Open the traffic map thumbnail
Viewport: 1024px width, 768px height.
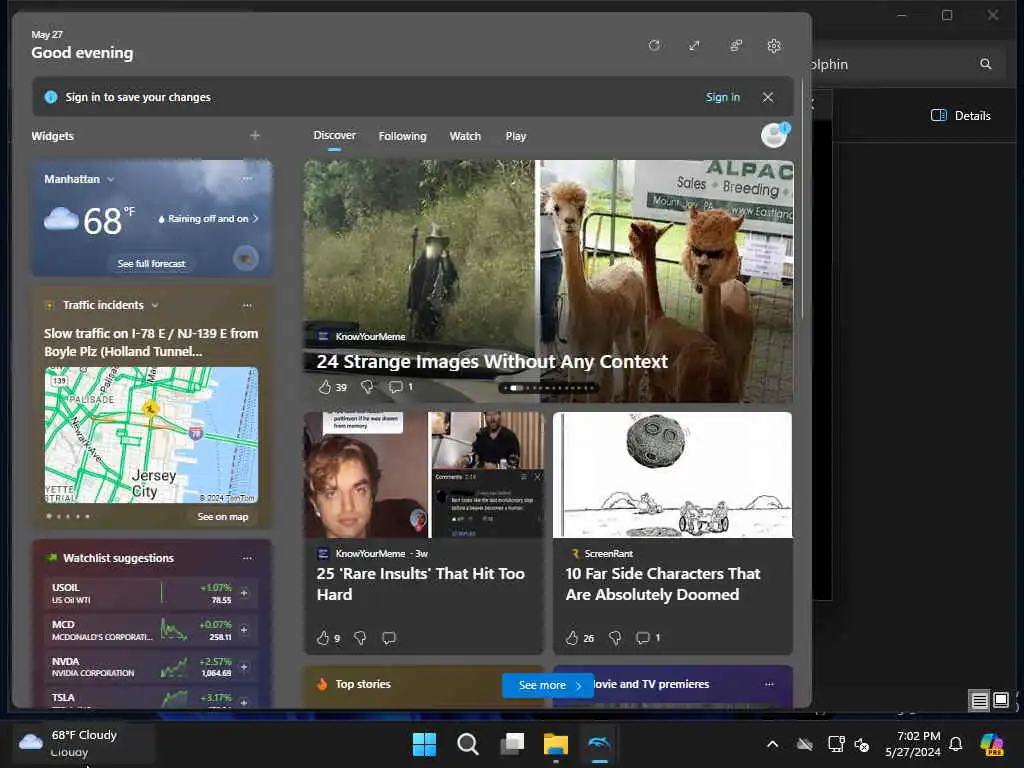[x=152, y=435]
